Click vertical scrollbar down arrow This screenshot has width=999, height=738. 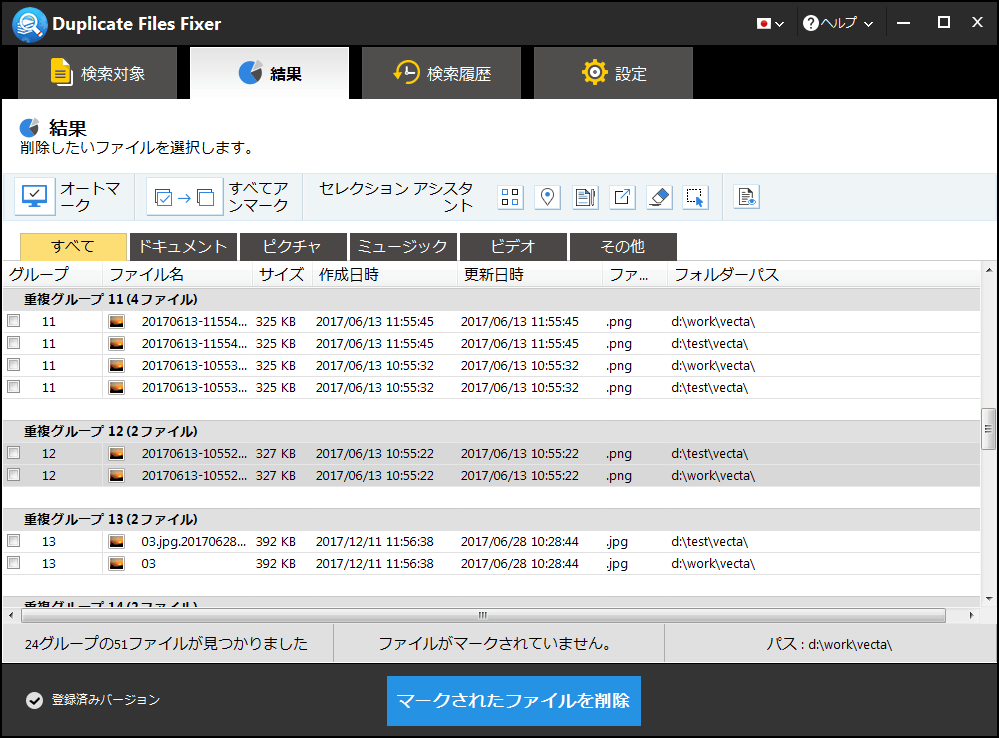[989, 598]
